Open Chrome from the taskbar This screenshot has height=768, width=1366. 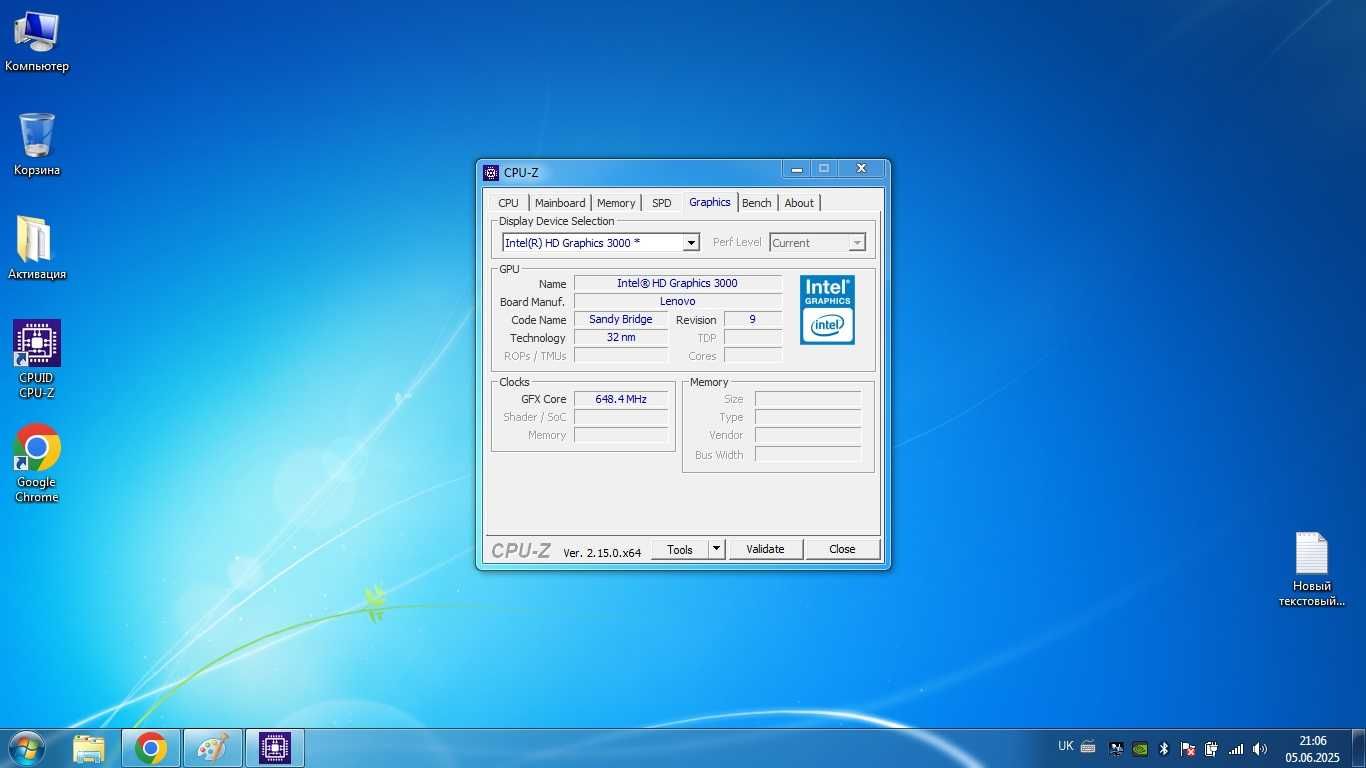tap(151, 748)
